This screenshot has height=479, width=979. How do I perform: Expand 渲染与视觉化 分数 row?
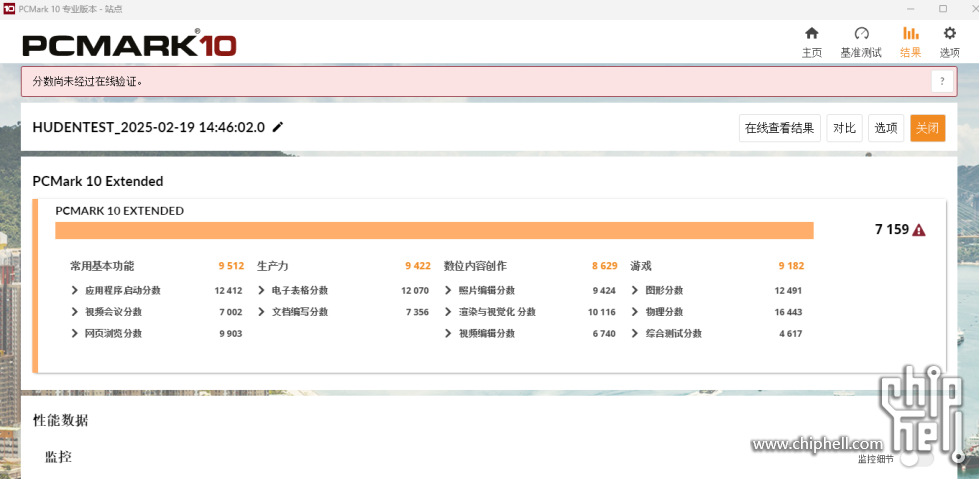[448, 312]
